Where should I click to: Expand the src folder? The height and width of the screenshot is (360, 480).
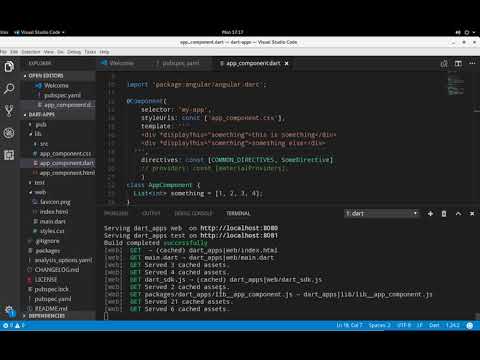coord(44,144)
